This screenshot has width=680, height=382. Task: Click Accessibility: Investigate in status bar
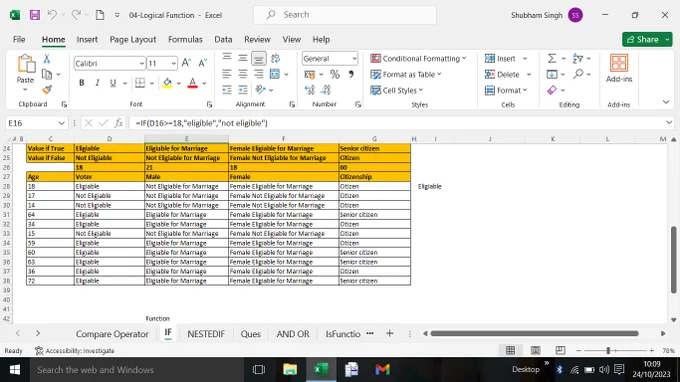(x=75, y=350)
